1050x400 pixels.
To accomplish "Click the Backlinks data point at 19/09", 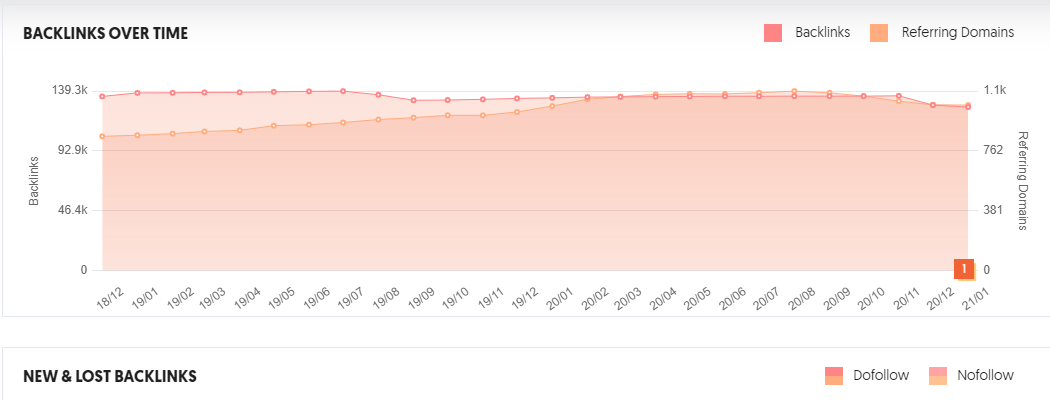I will [413, 100].
